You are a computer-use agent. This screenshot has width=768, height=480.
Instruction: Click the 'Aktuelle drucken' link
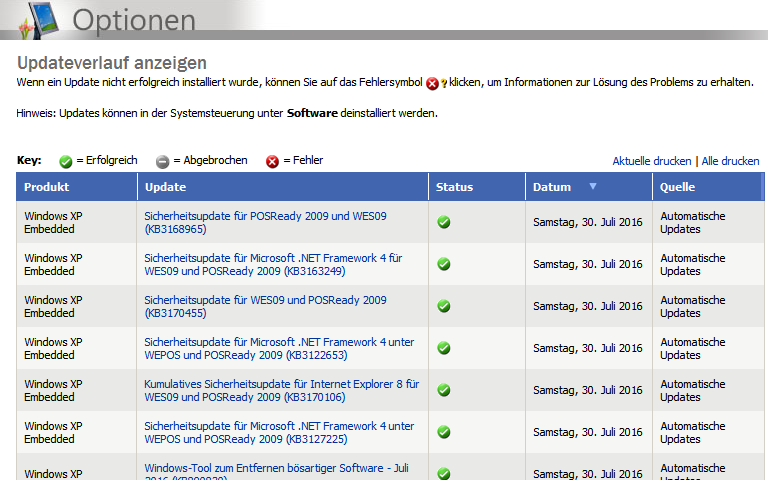(x=651, y=161)
